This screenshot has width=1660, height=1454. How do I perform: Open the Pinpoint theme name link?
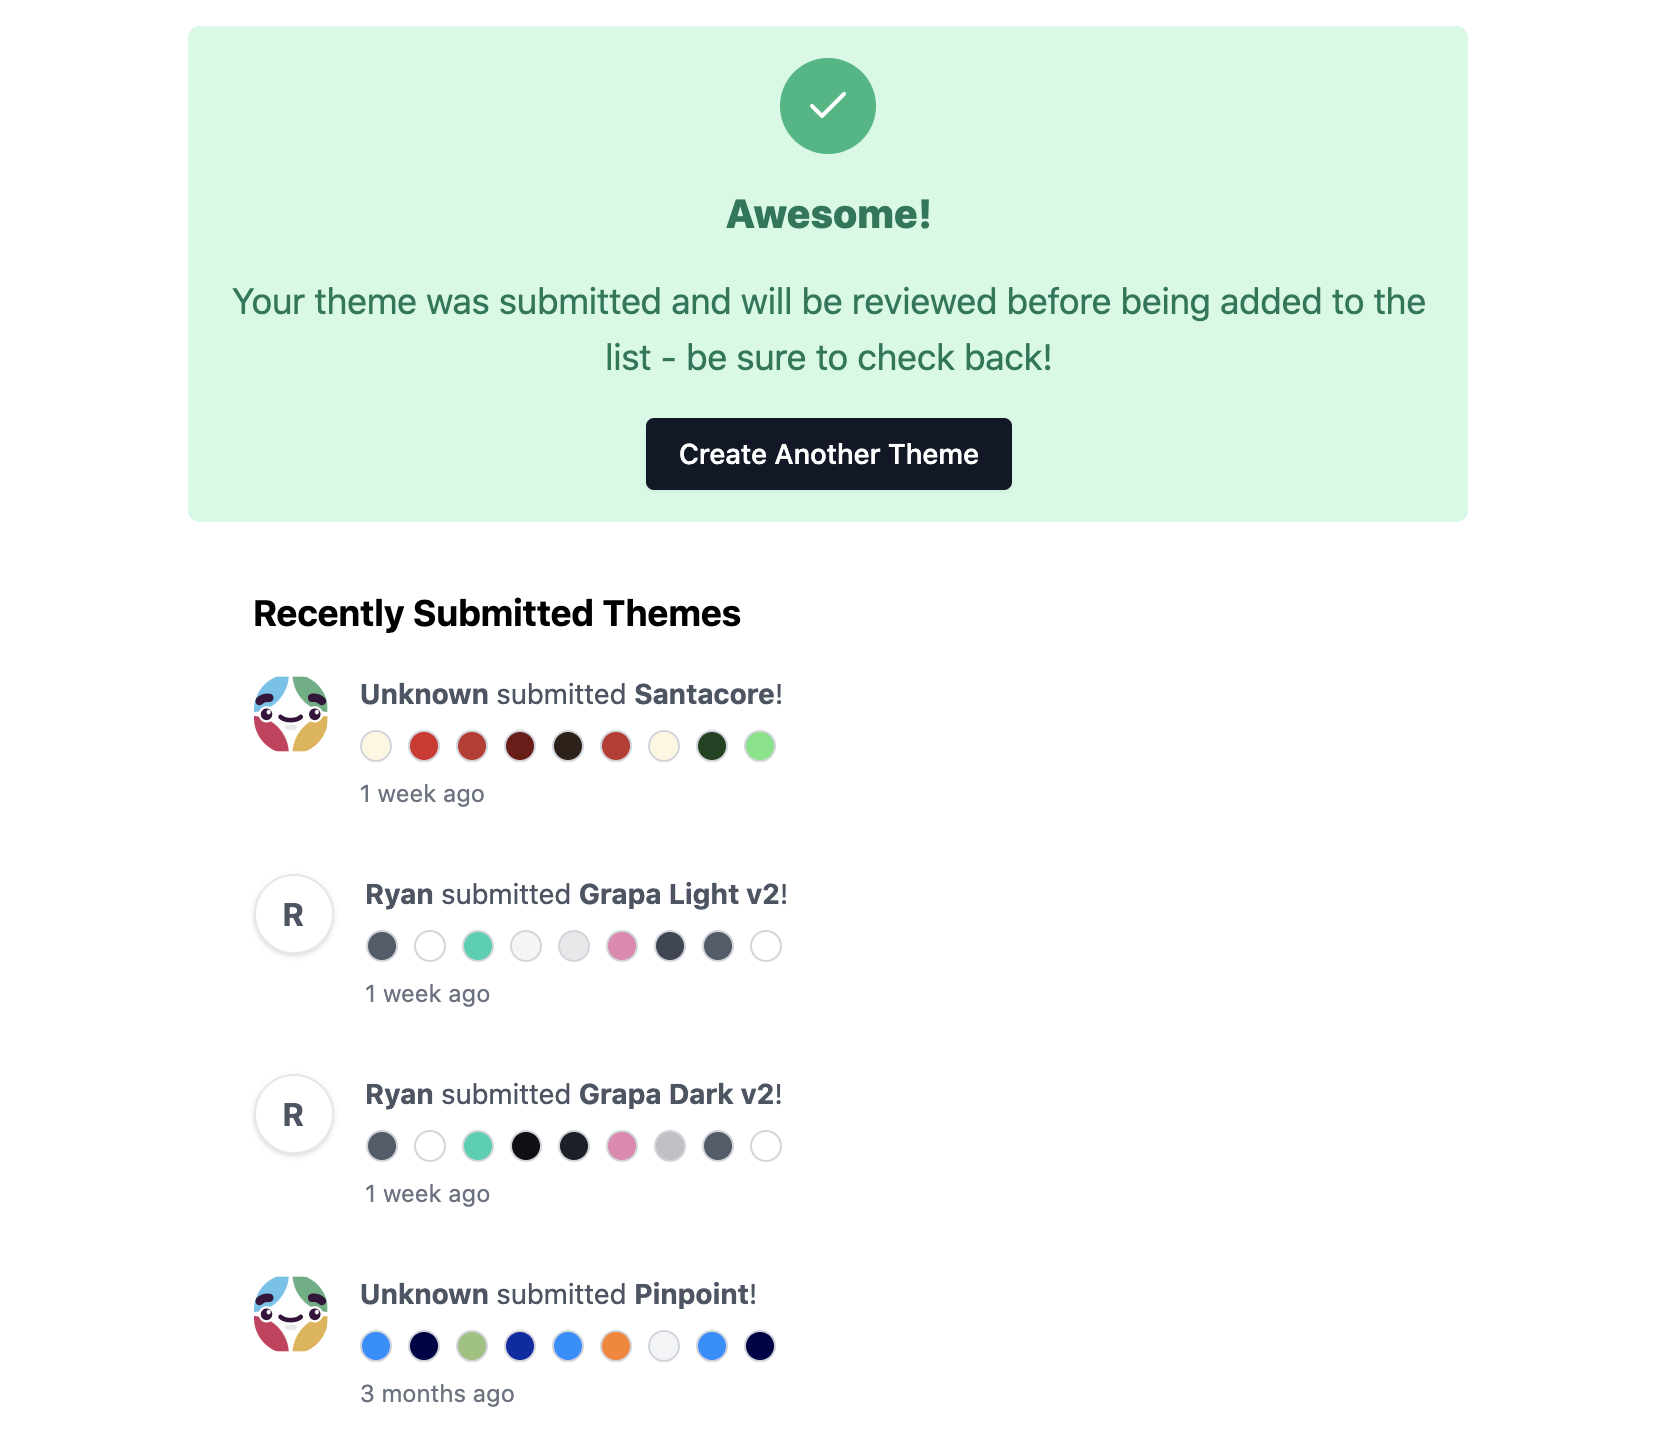[x=692, y=1294]
